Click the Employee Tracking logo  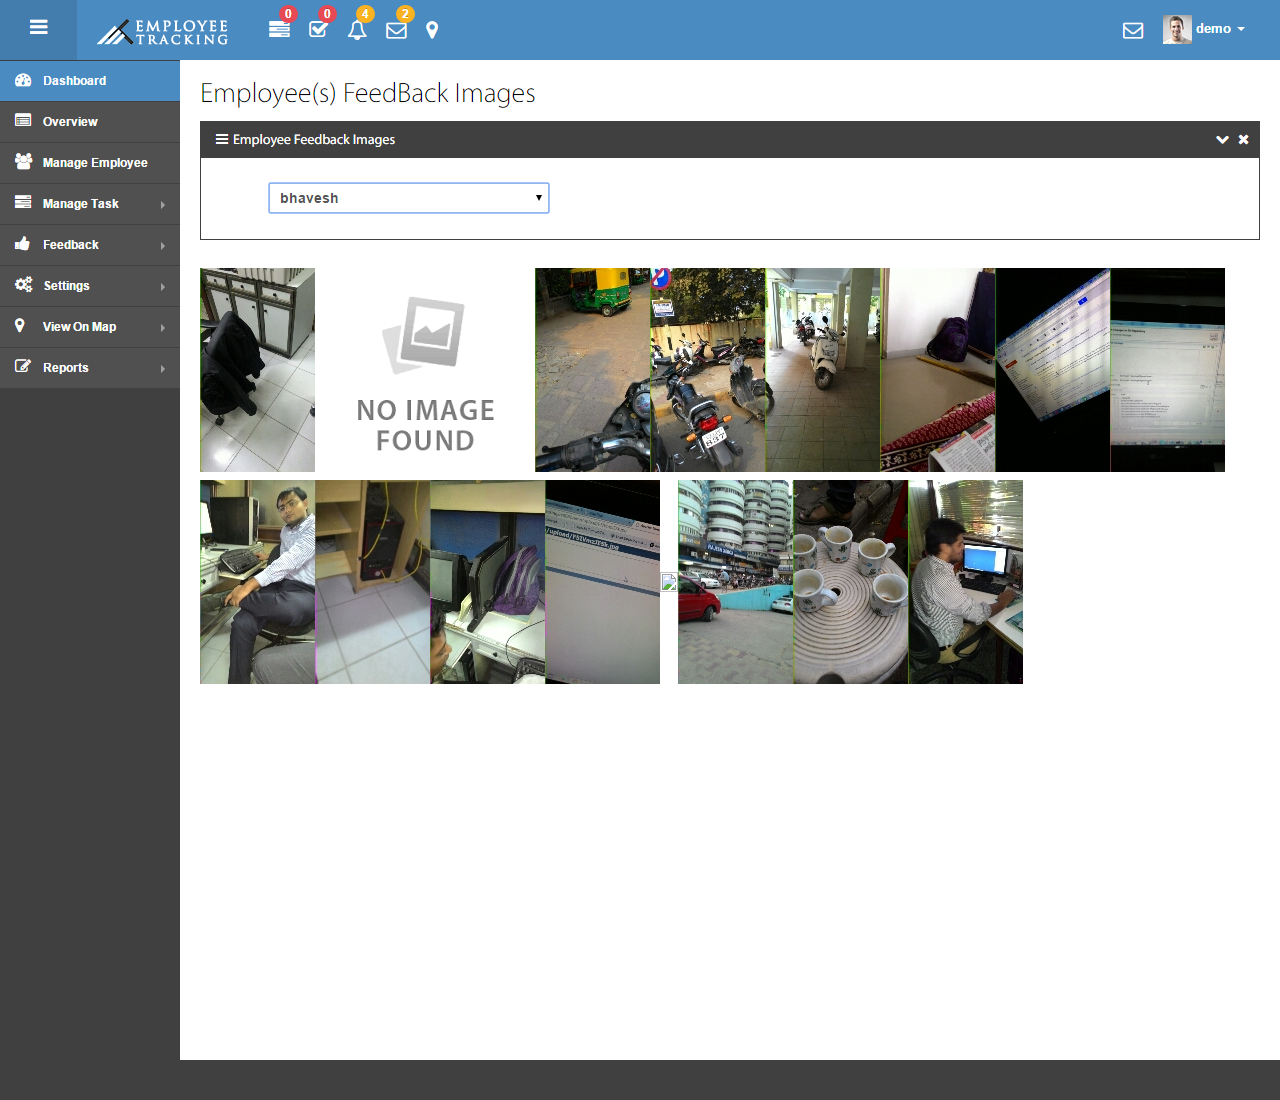coord(163,32)
